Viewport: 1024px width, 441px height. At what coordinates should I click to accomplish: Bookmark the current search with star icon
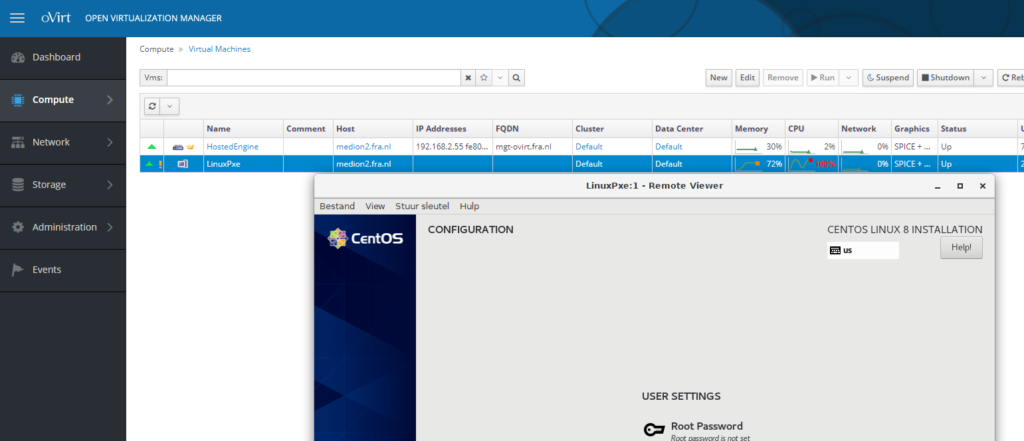[483, 77]
